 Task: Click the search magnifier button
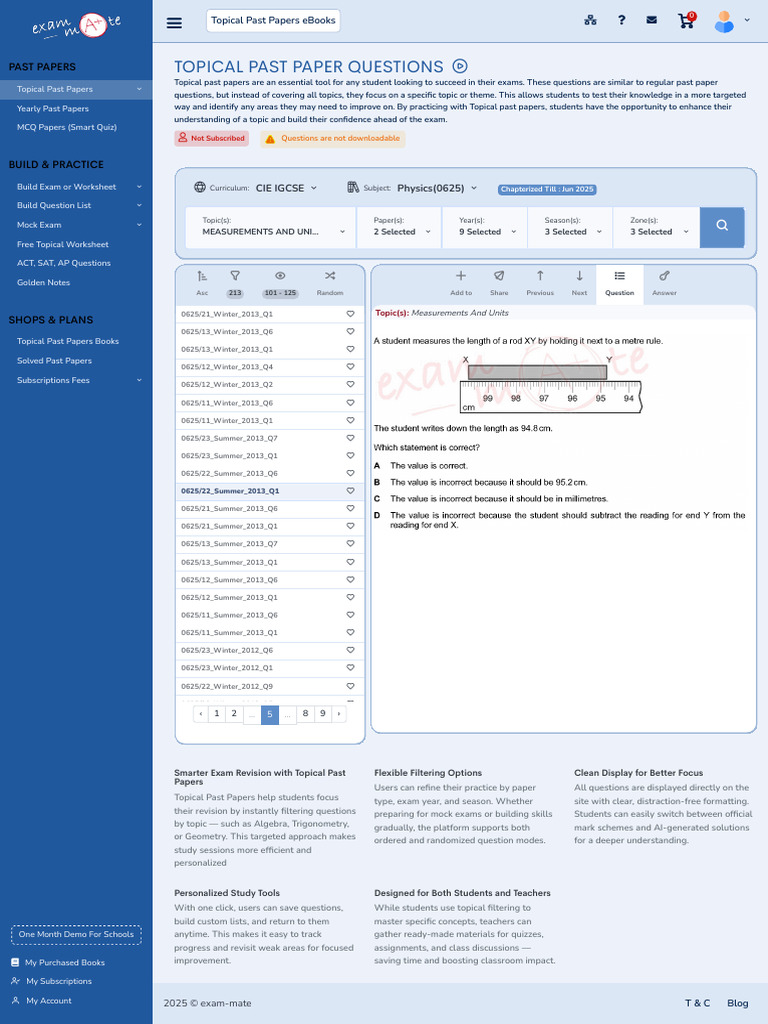pos(722,226)
